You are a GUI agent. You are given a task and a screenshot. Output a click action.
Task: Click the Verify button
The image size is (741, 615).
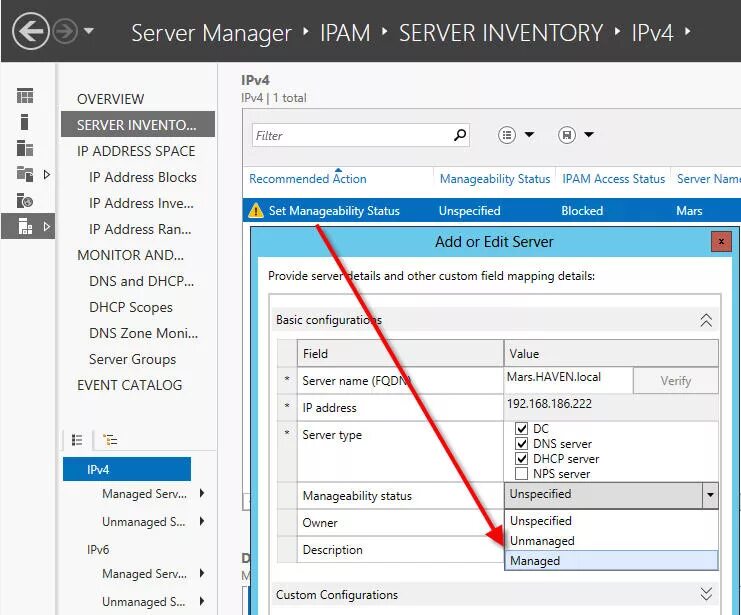675,381
